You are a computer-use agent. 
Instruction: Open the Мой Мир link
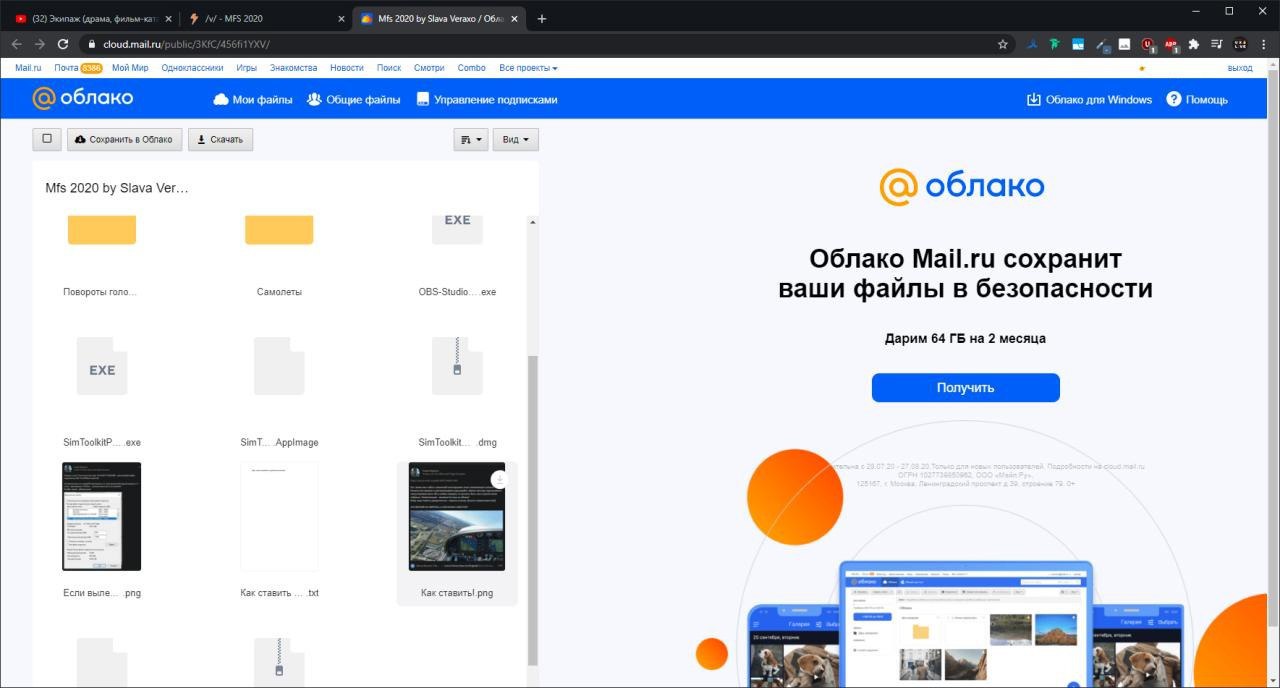pyautogui.click(x=130, y=68)
